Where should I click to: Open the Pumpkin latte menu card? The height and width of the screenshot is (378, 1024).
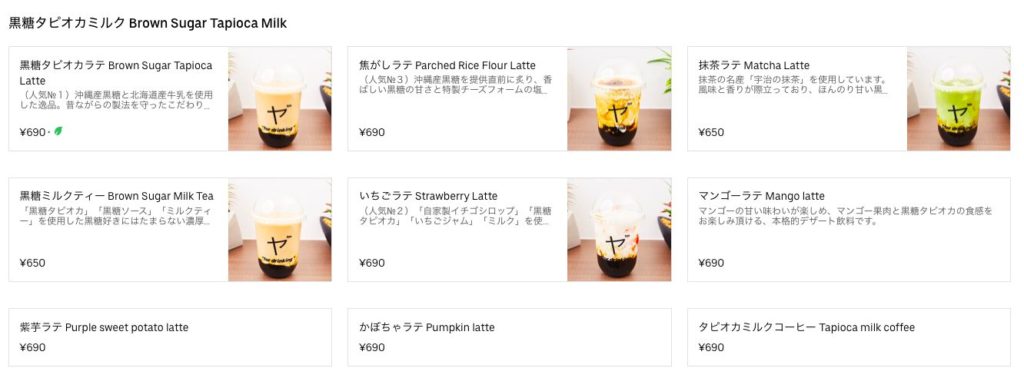pos(509,338)
